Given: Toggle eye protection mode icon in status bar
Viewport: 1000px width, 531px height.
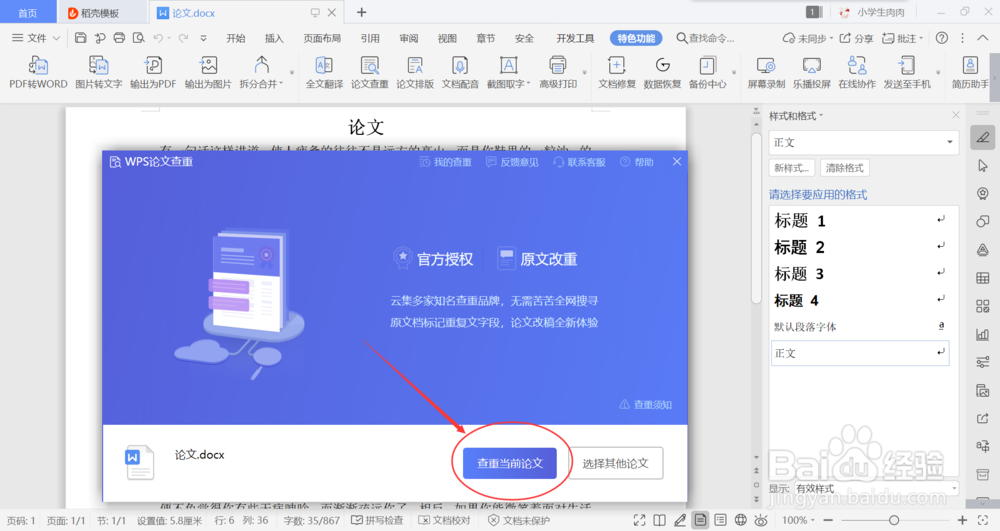Looking at the screenshot, I should pyautogui.click(x=760, y=520).
